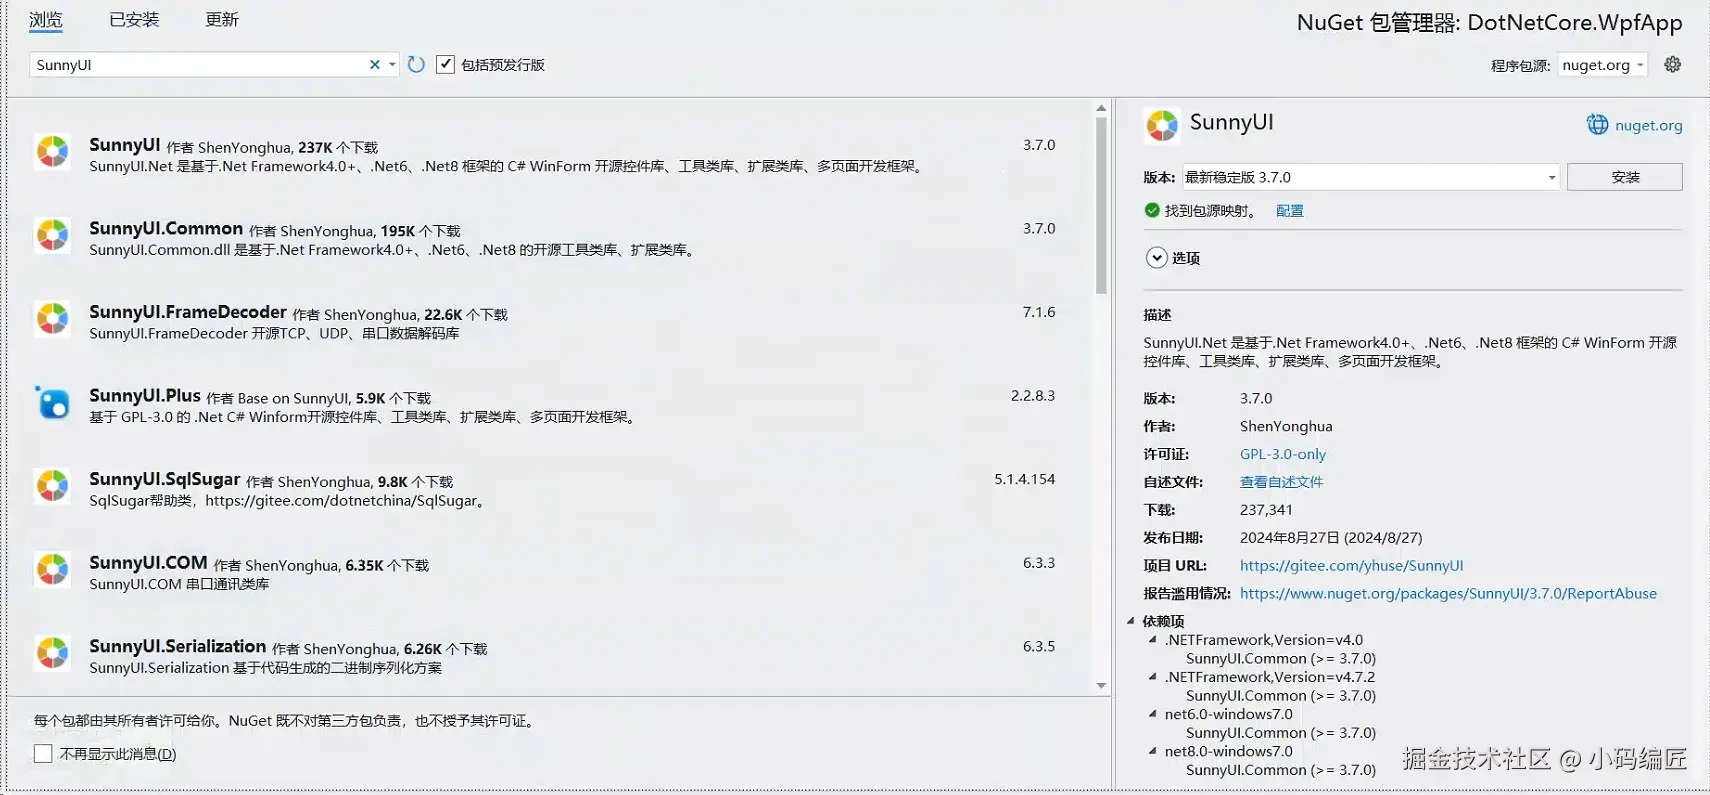Click SunnyUI.Common dependency under net6.0-windows7.0
The height and width of the screenshot is (795, 1710).
[1281, 732]
